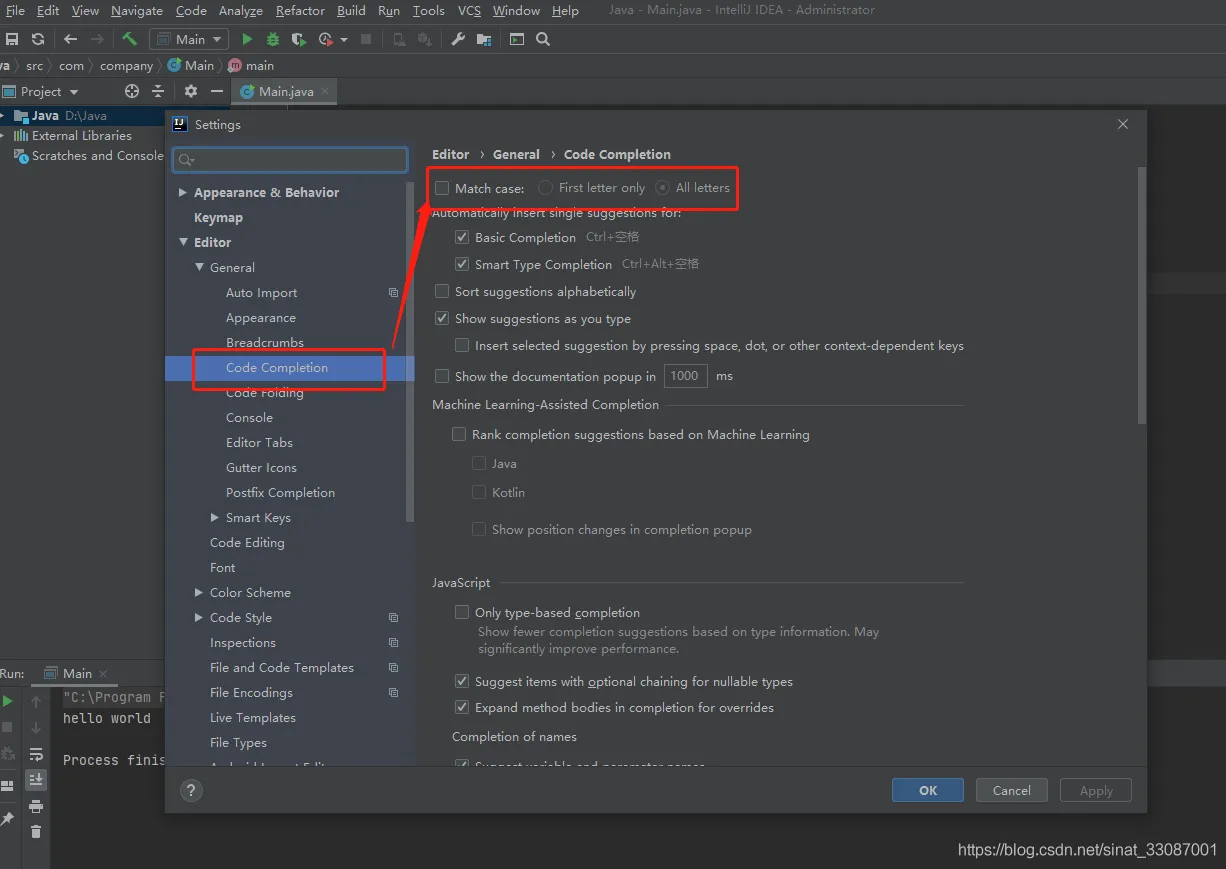Click the Collapse All icon in Project panel
This screenshot has width=1226, height=869.
158,91
